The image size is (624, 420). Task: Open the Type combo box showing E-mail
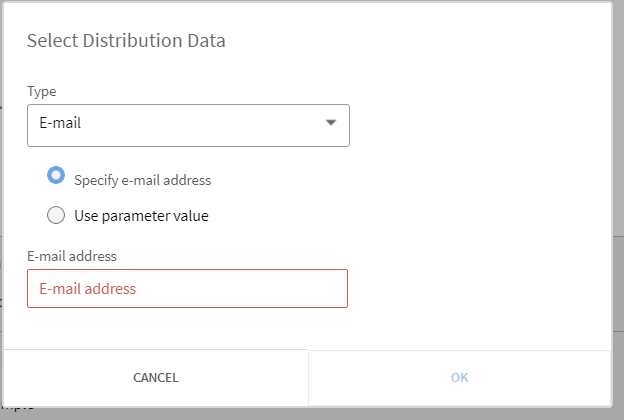[x=188, y=125]
